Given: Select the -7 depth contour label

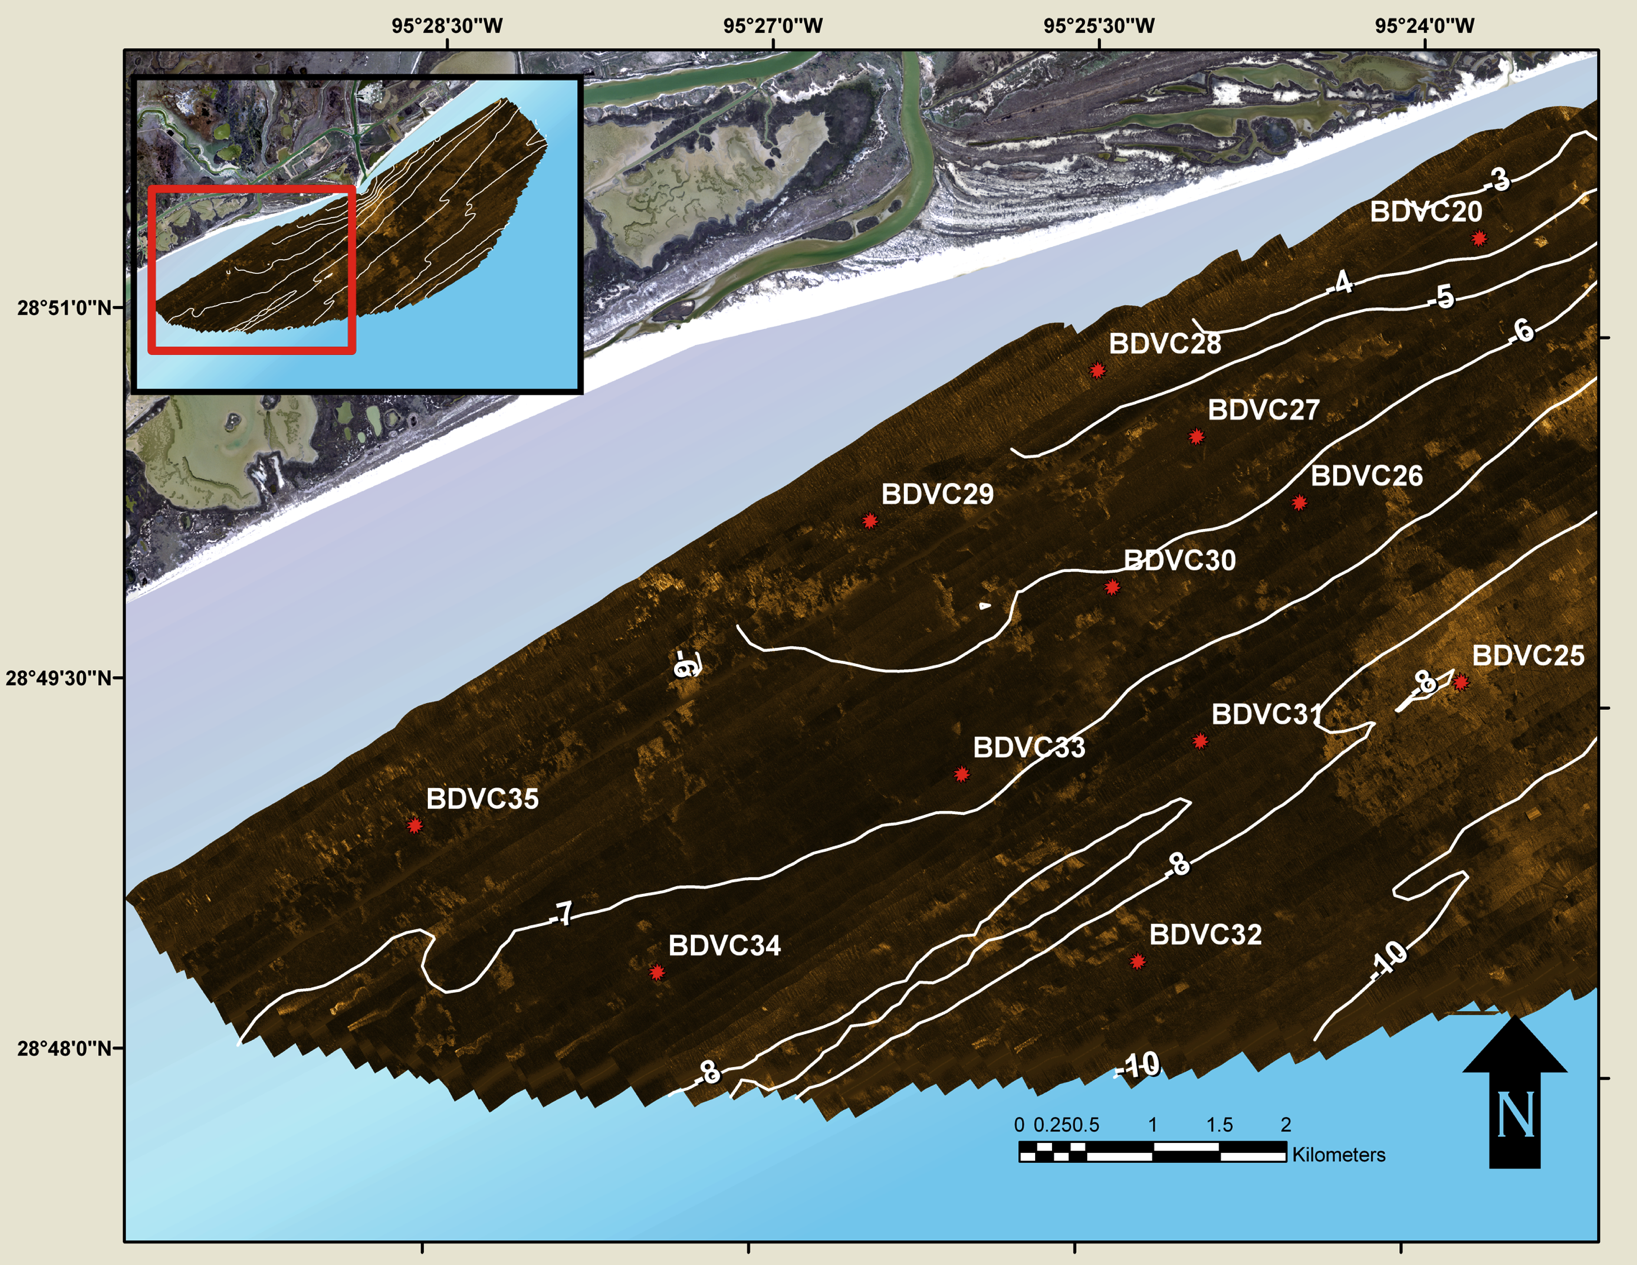Looking at the screenshot, I should (x=561, y=914).
